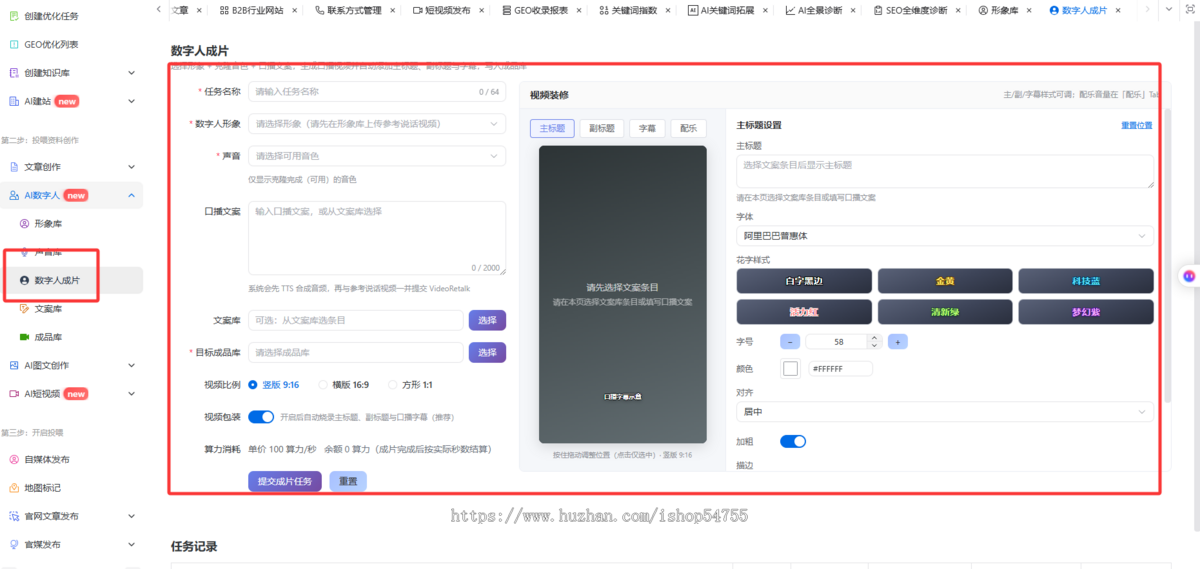The image size is (1200, 569).
Task: Click the AI图文创作 image icon
Action: coord(14,365)
